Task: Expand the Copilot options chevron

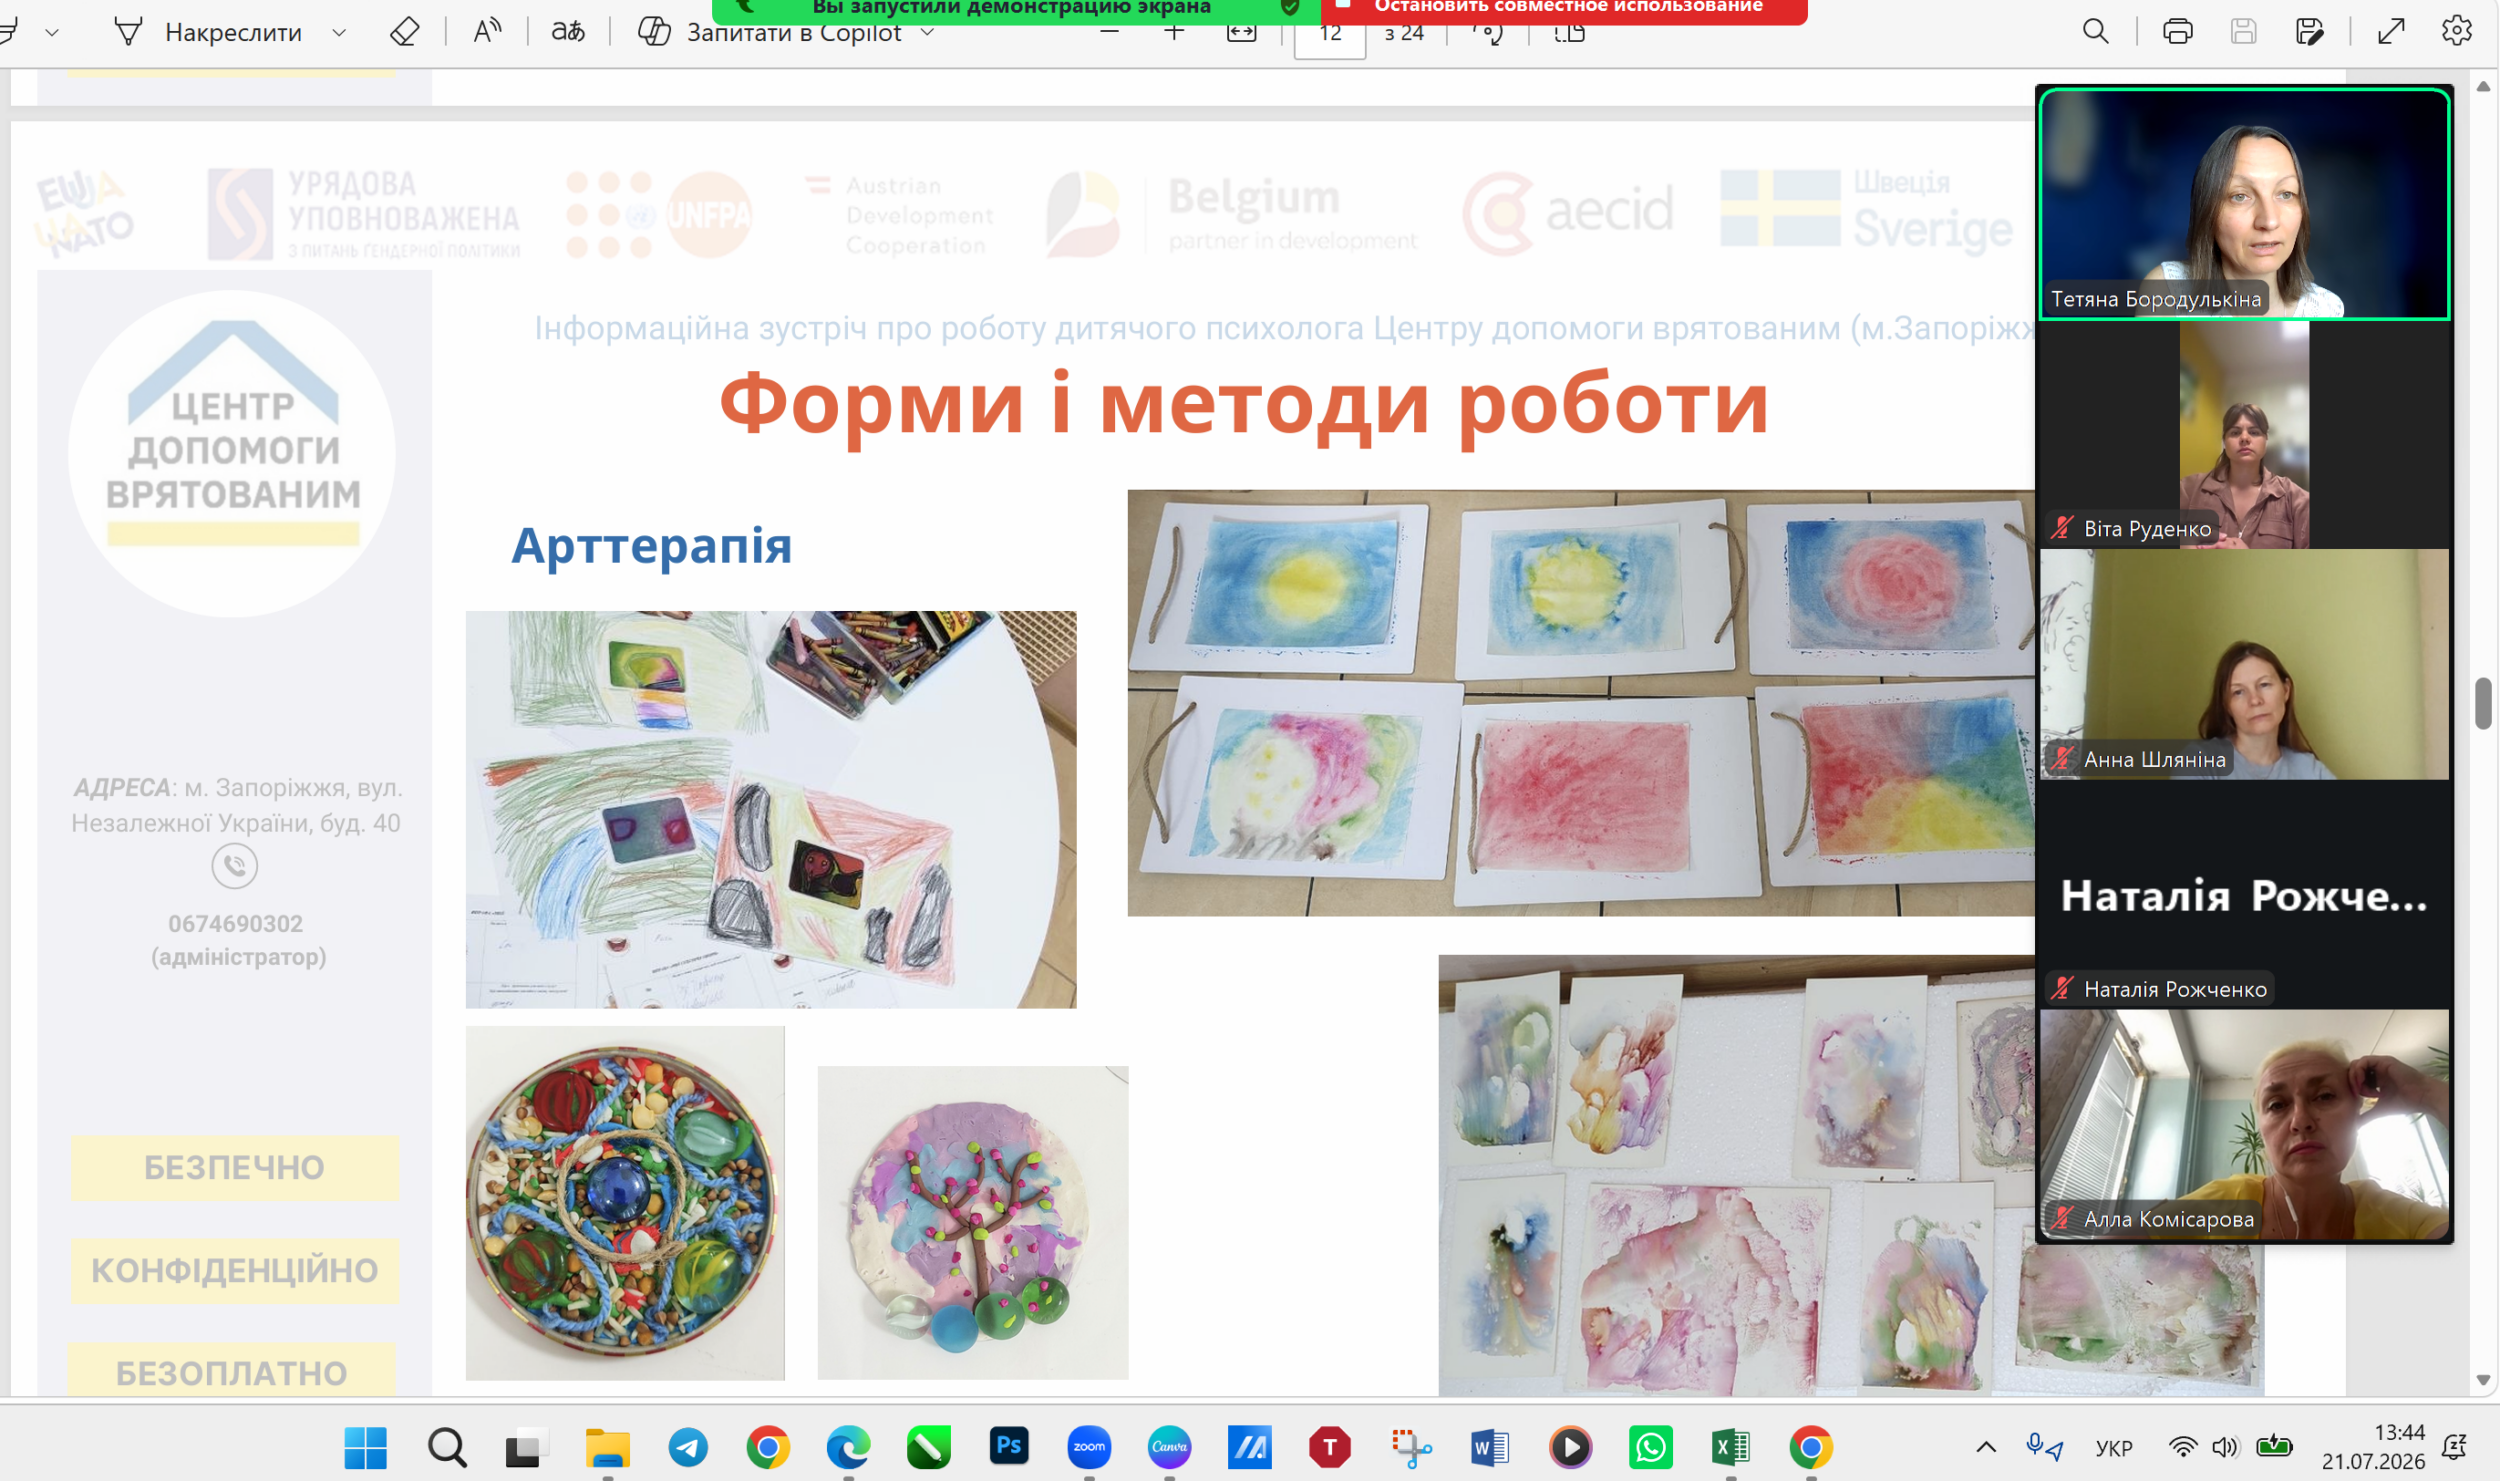Action: (927, 33)
